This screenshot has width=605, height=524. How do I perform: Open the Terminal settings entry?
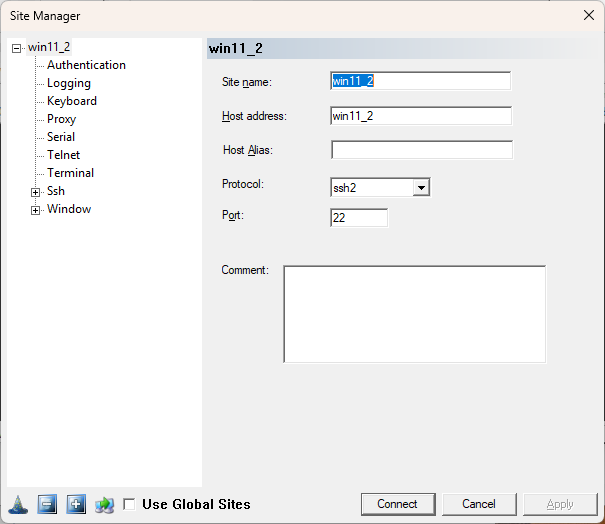click(70, 173)
